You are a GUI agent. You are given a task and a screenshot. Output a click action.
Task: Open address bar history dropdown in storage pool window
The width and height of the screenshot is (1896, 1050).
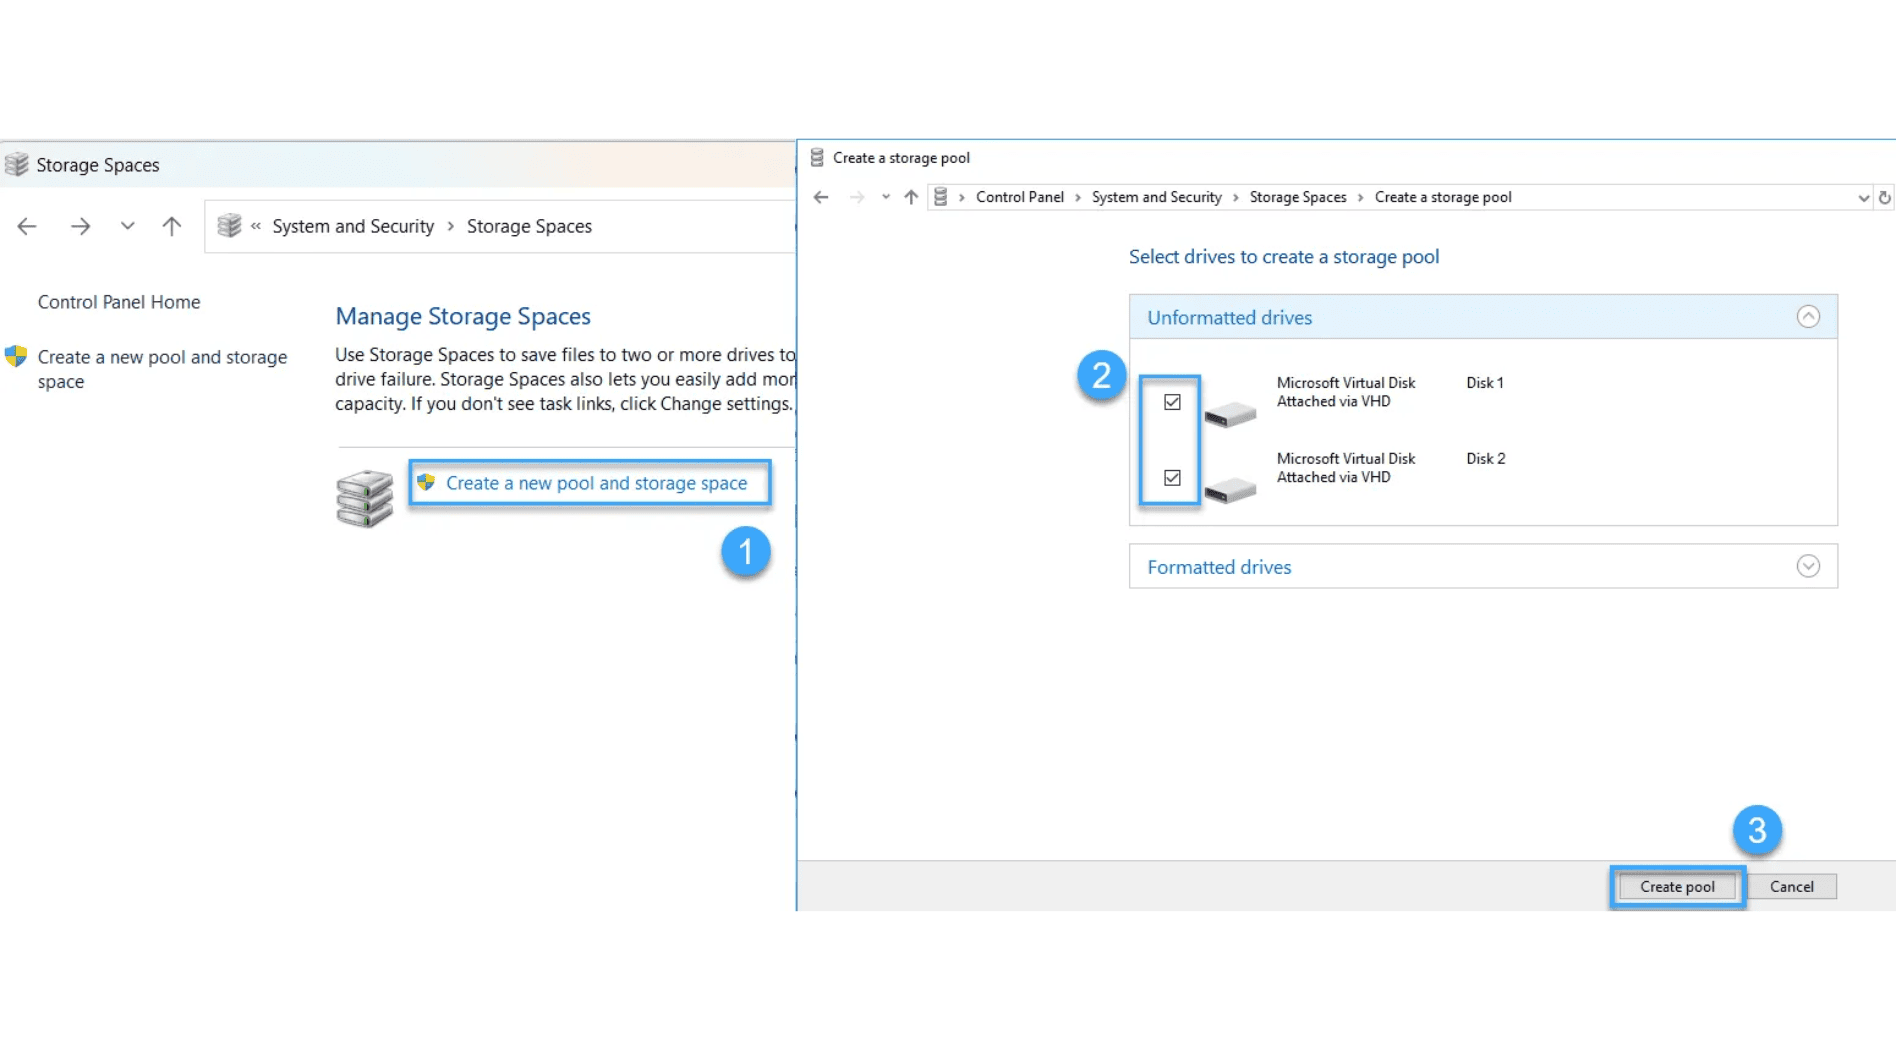coord(1863,198)
